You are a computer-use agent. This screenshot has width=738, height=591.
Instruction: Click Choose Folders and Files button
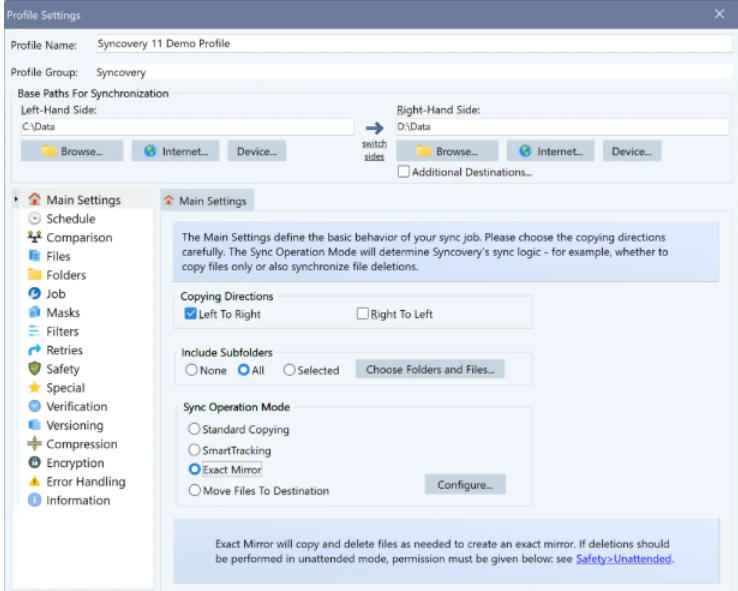click(x=430, y=369)
